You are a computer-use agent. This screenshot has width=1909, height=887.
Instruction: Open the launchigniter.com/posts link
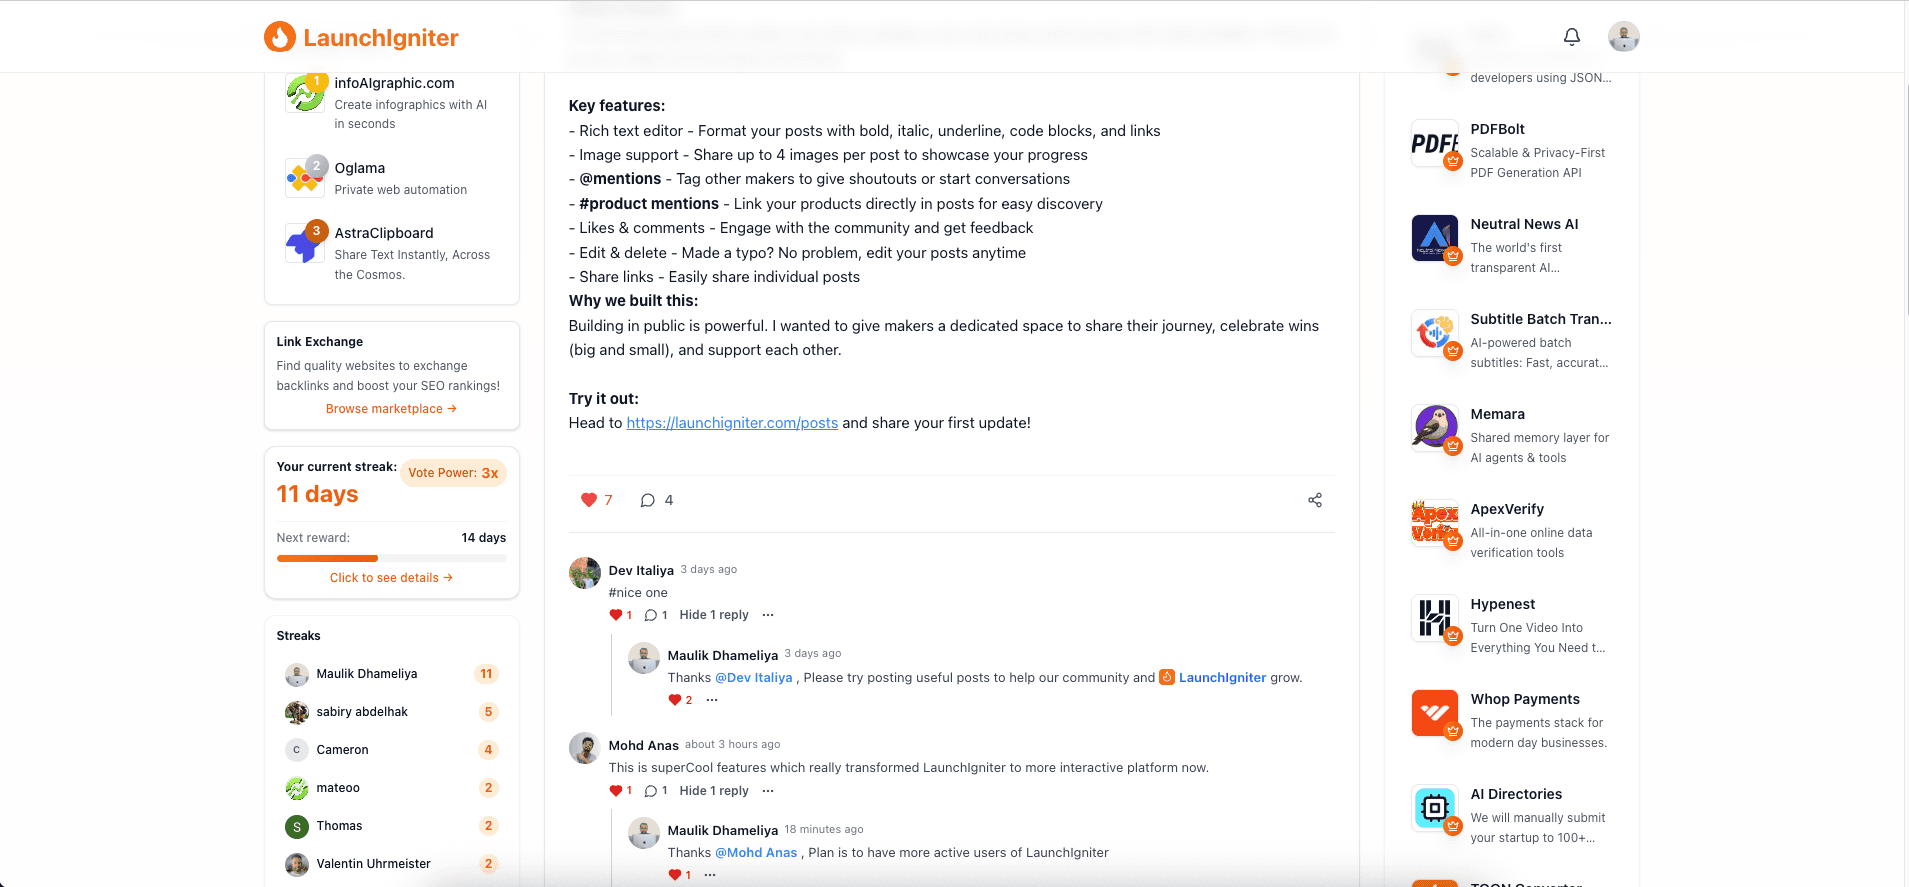(x=731, y=422)
